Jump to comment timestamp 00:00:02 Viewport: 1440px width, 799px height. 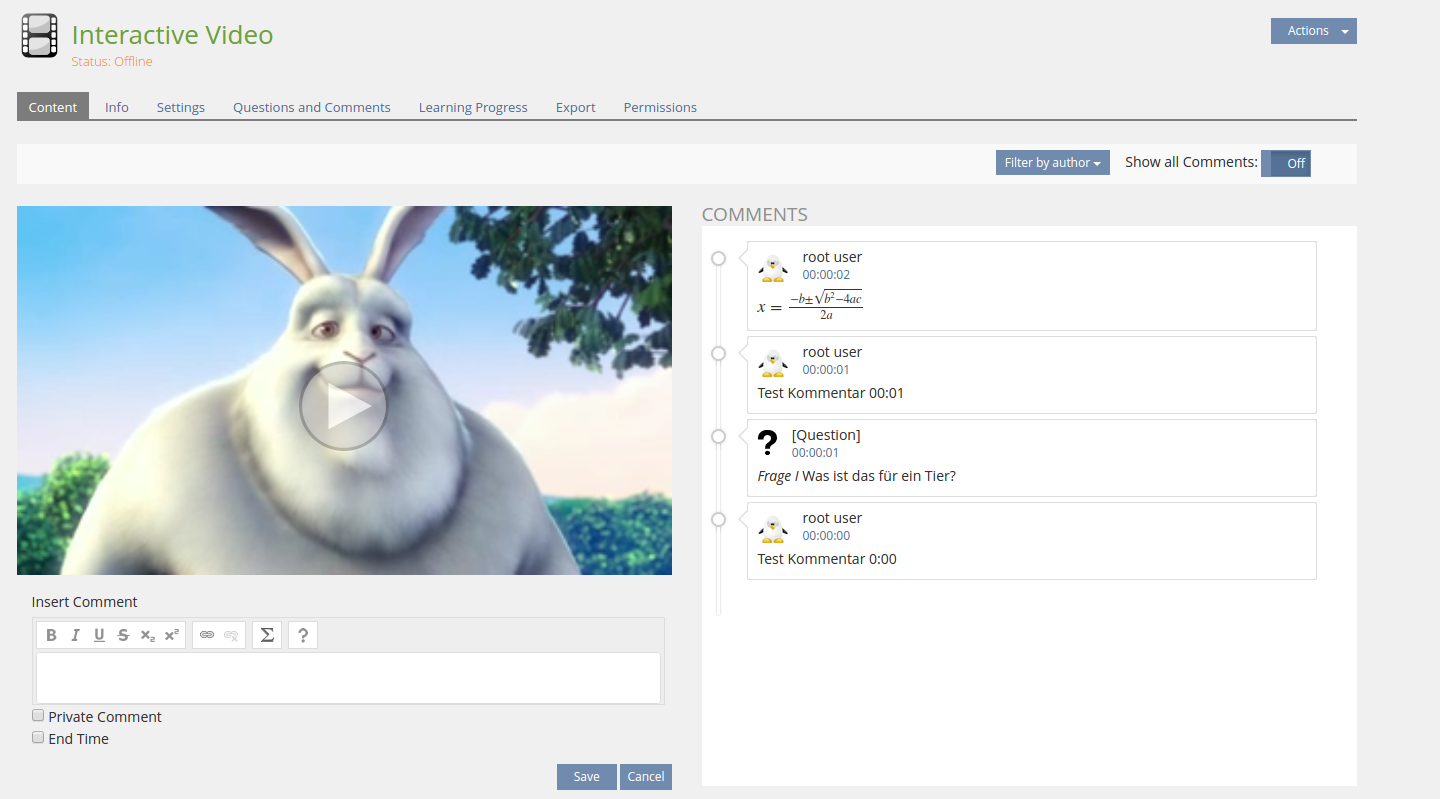[x=826, y=275]
